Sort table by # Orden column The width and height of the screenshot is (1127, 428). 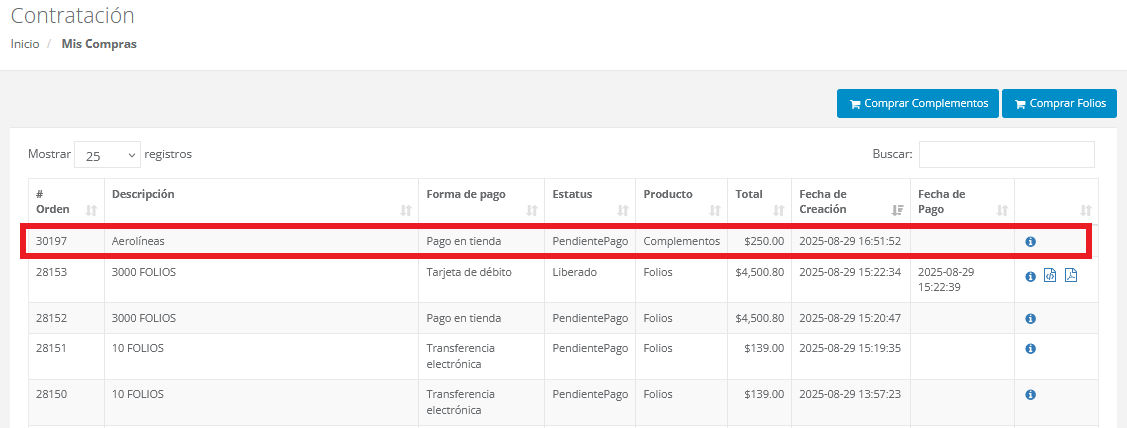click(x=66, y=202)
